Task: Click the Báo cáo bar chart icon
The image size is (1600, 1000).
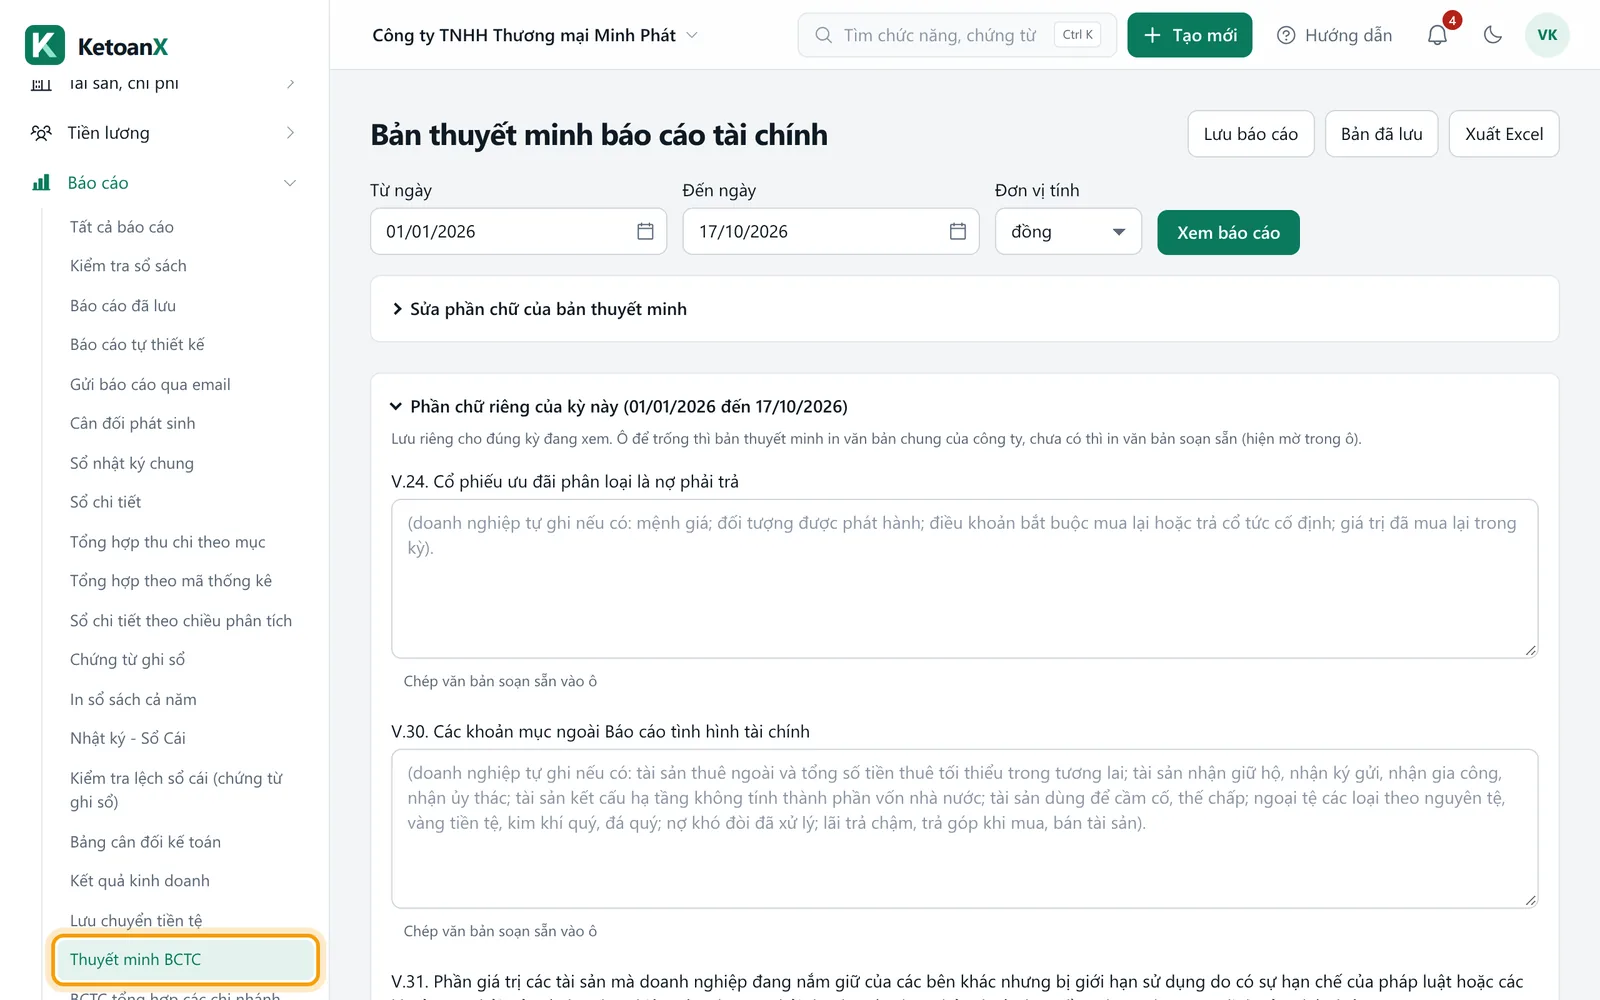Action: pyautogui.click(x=41, y=183)
